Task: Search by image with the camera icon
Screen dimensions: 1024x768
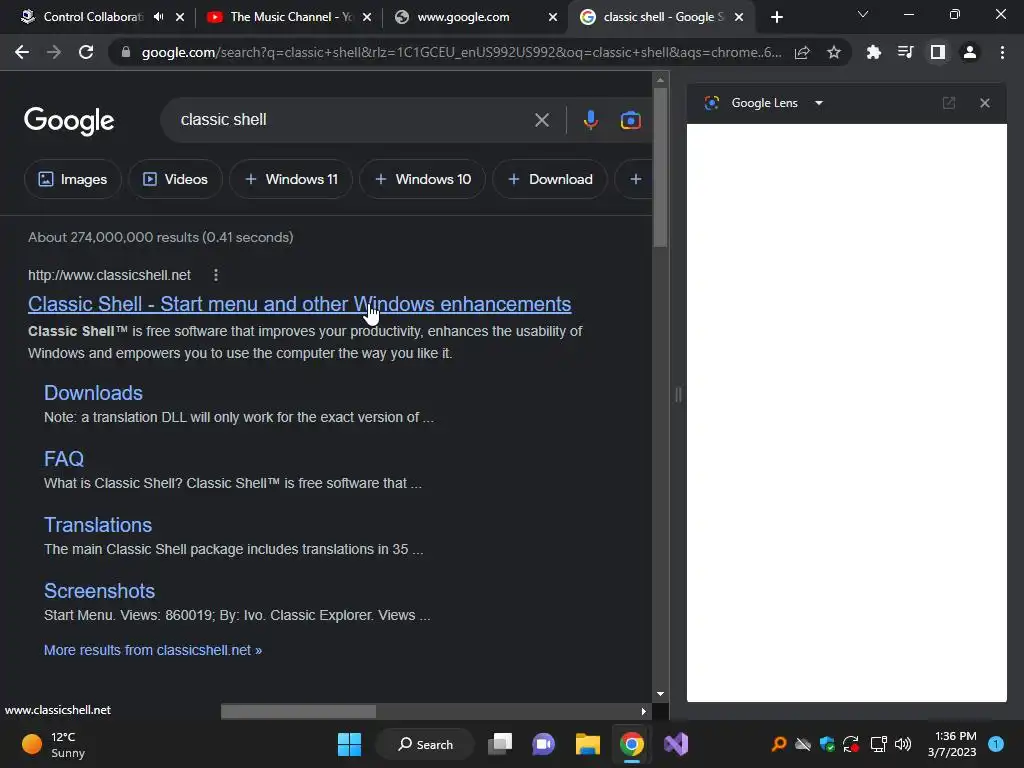Action: tap(630, 120)
